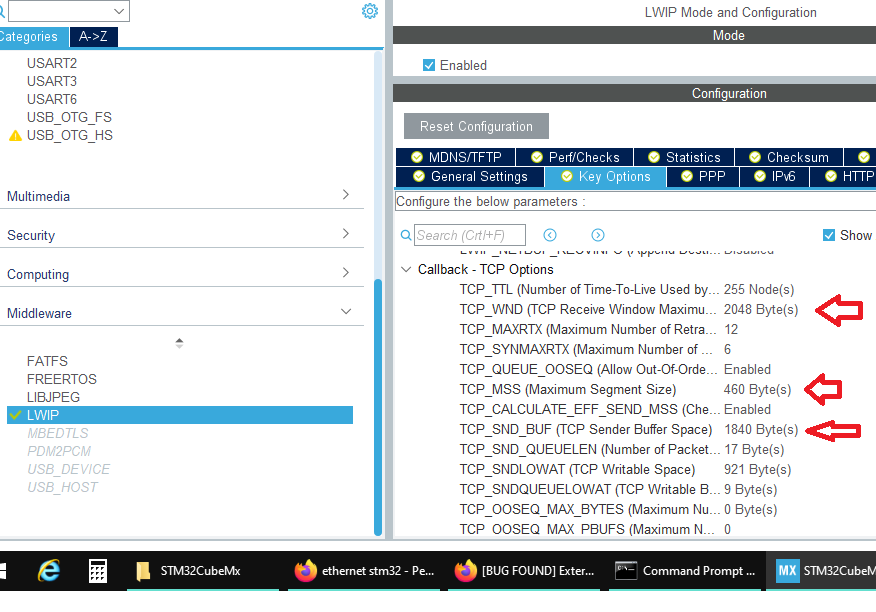This screenshot has width=876, height=612.
Task: Go to next search result arrow
Action: click(x=598, y=235)
